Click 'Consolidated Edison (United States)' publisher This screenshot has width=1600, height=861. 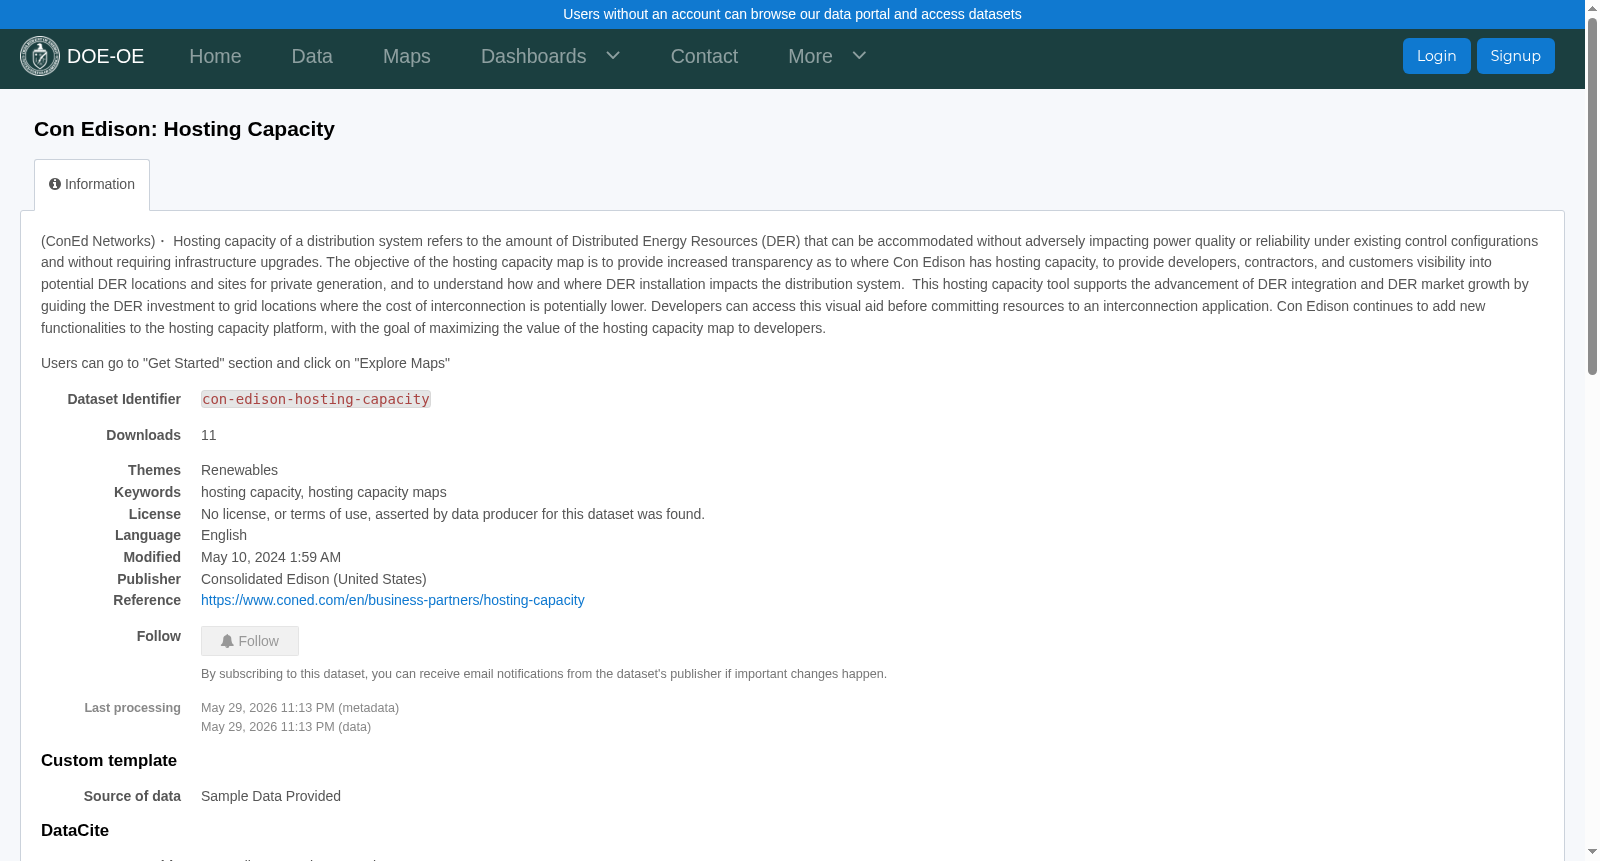click(314, 579)
